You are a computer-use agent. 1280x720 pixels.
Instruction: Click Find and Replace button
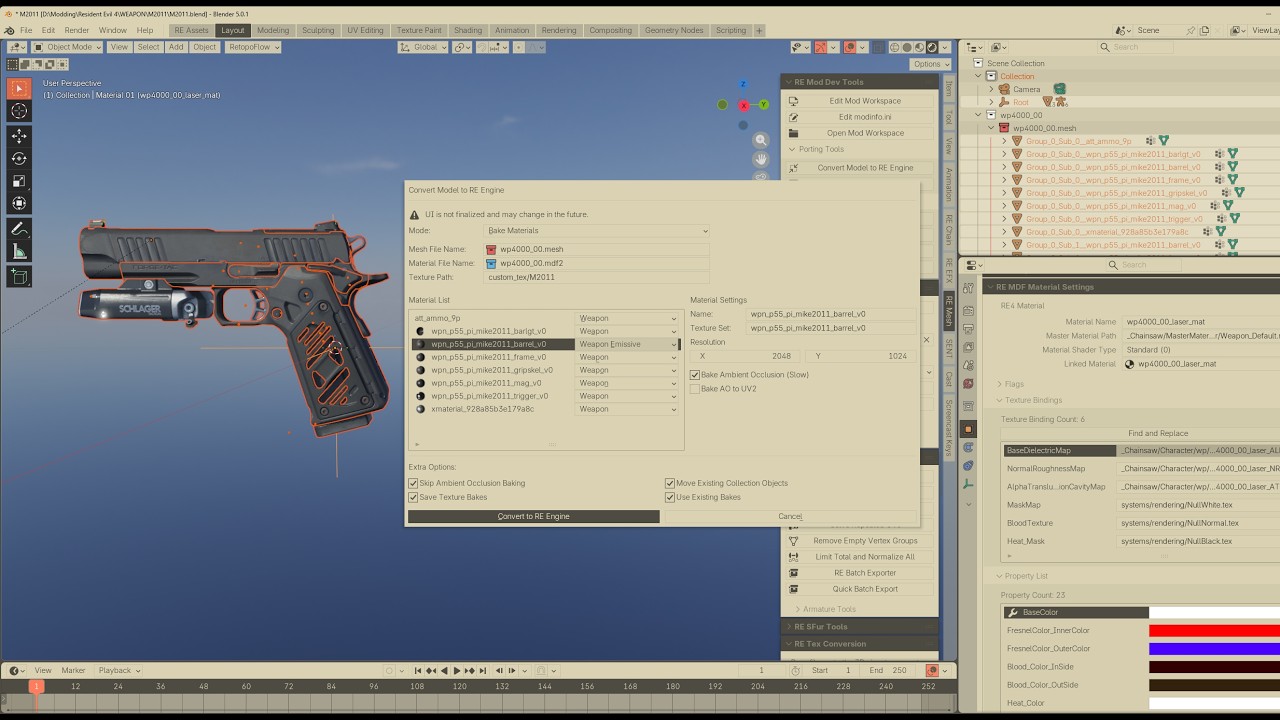point(1158,433)
